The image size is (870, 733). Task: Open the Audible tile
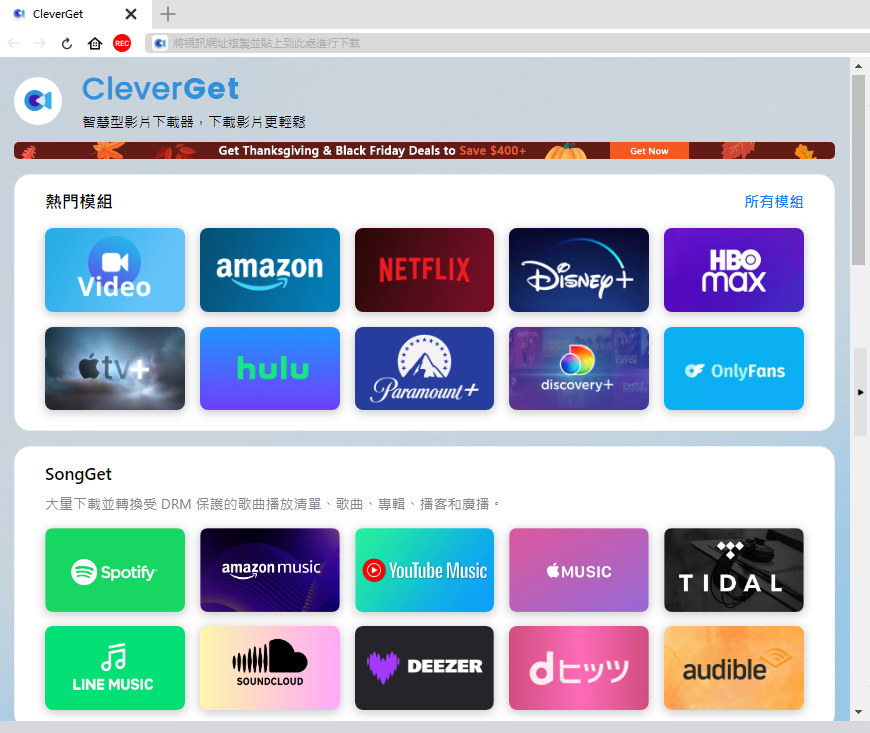pyautogui.click(x=734, y=668)
